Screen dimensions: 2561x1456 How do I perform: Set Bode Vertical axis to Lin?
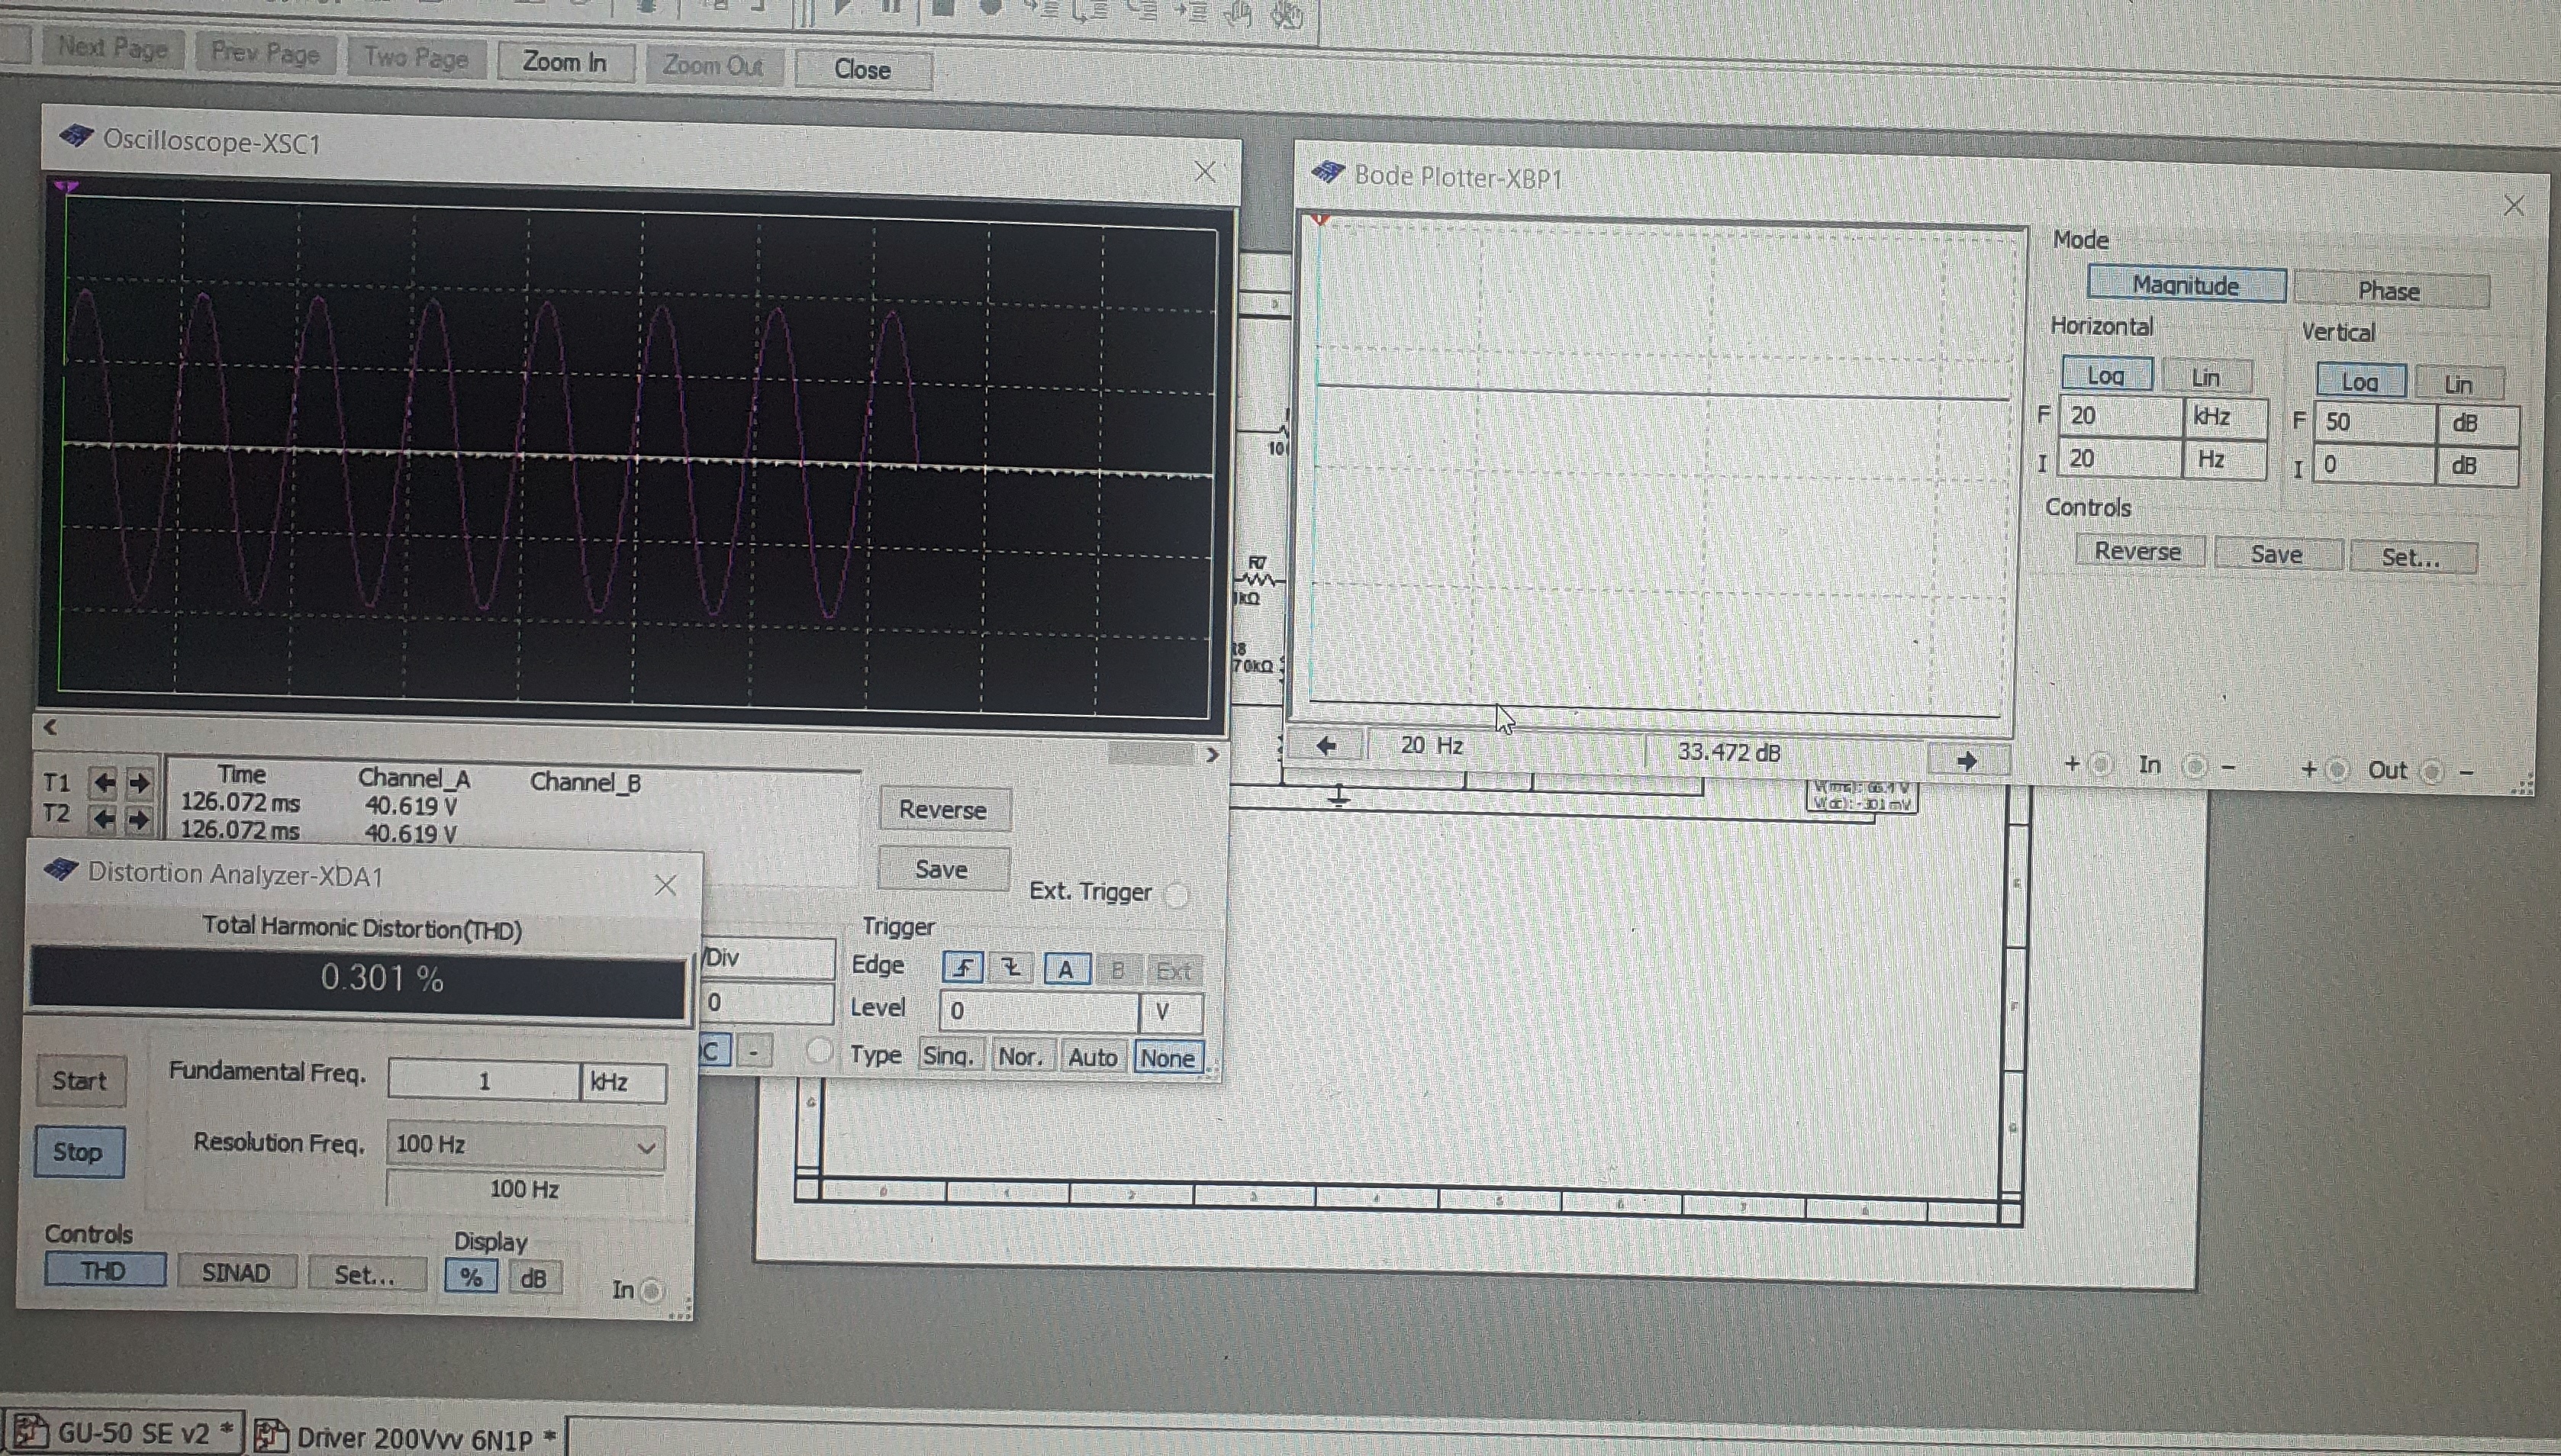tap(2459, 384)
